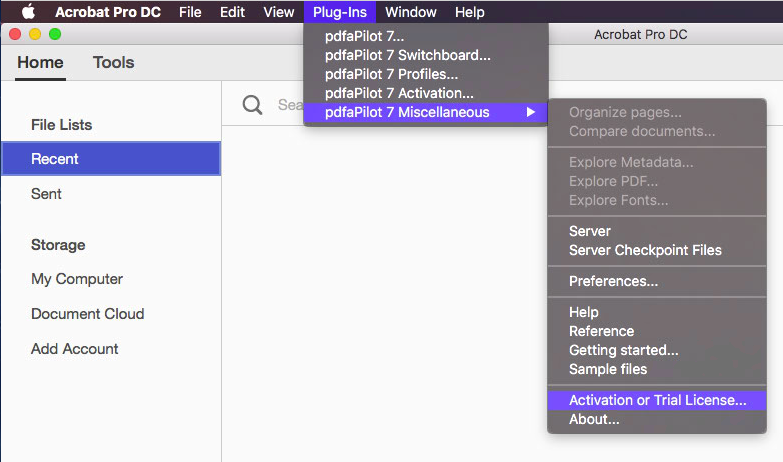Image resolution: width=783 pixels, height=462 pixels.
Task: Open the Window menu
Action: (410, 12)
